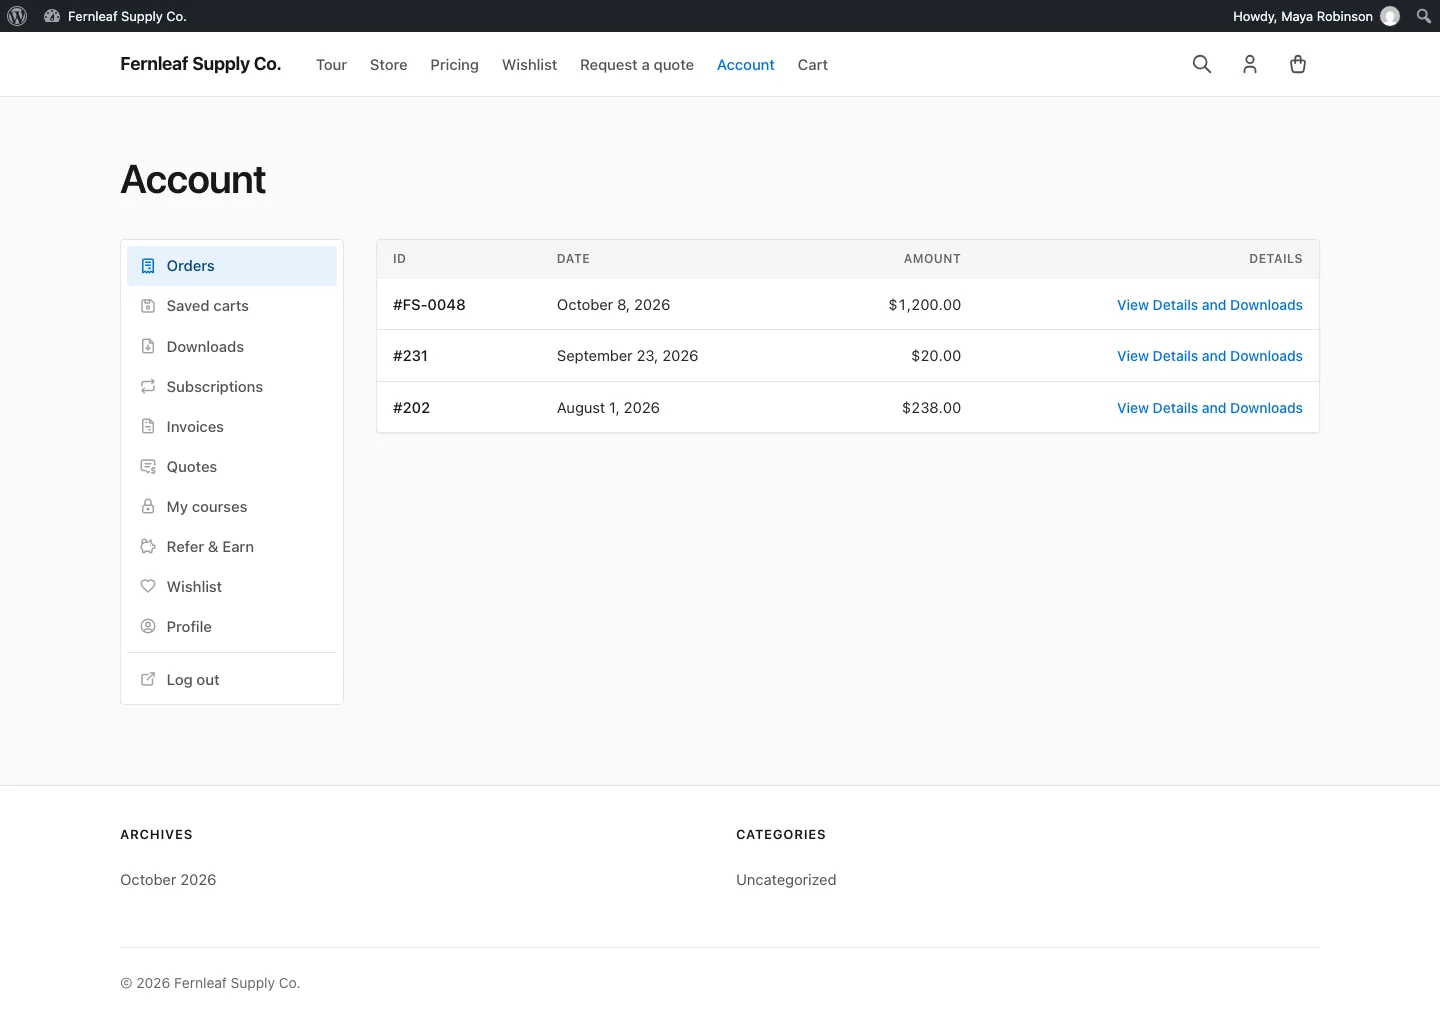Click Maya Robinson's avatar image
Image resolution: width=1440 pixels, height=1026 pixels.
click(x=1390, y=16)
